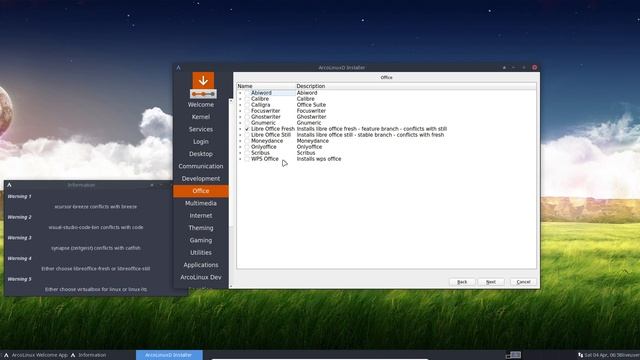Switch to ArcoLinux Welcome App in taskbar
The image size is (640, 360).
(36, 355)
